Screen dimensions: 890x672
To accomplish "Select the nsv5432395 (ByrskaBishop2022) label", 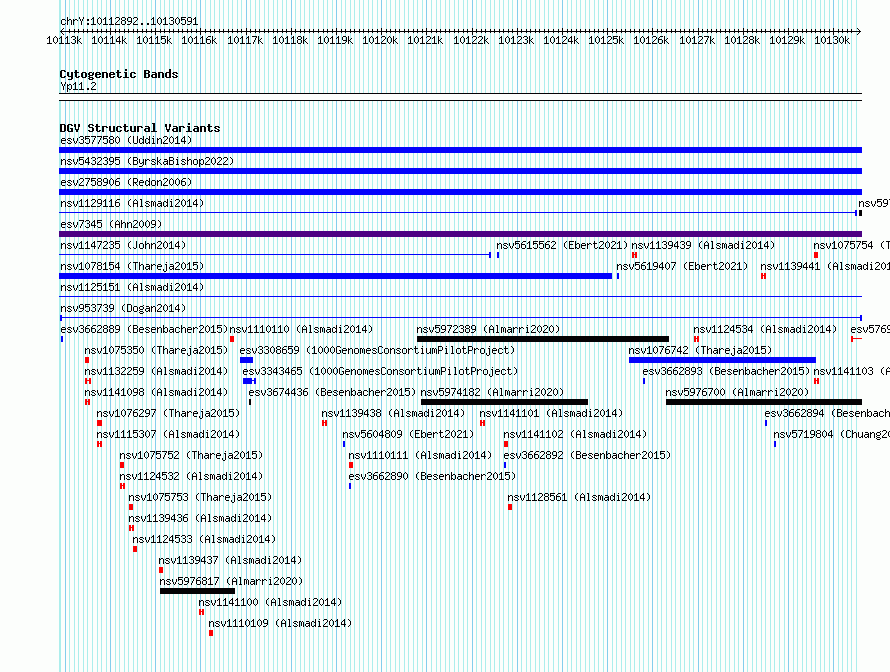I will click(147, 161).
